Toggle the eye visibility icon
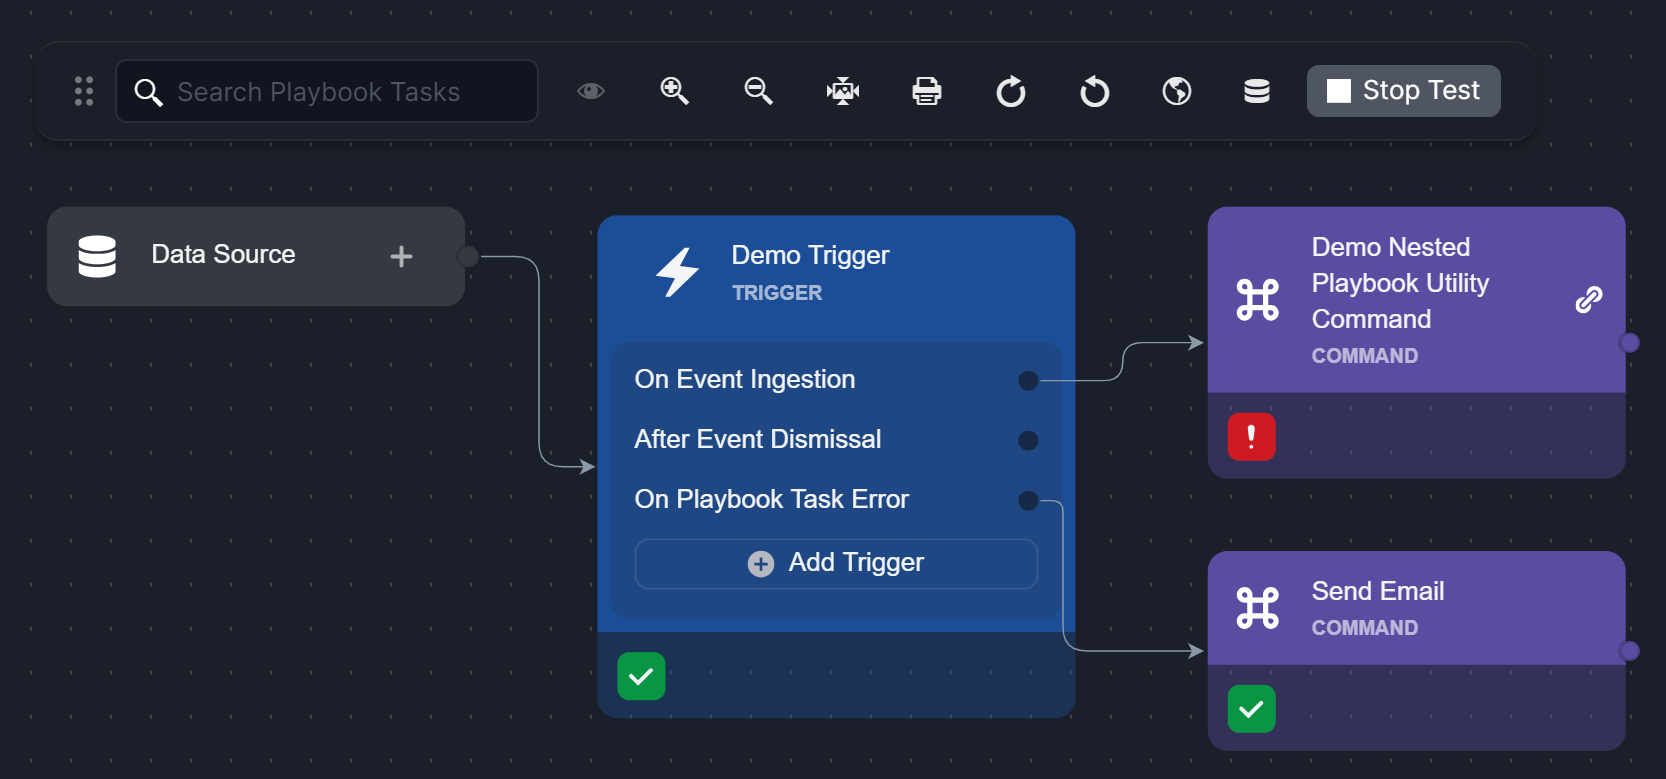Screen dimensions: 1666x779 591,91
